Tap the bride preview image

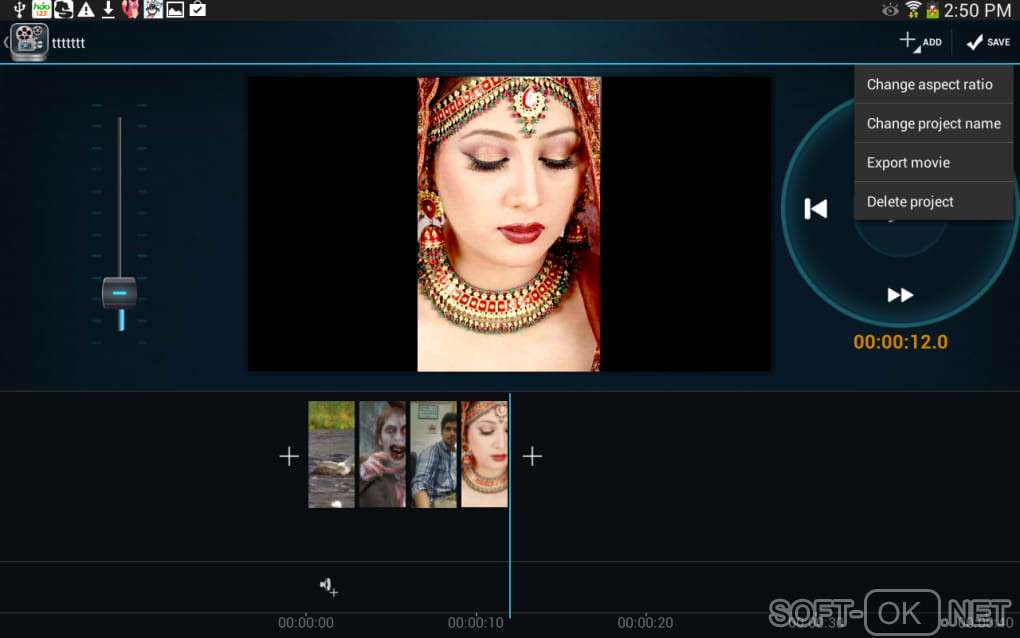[x=508, y=224]
